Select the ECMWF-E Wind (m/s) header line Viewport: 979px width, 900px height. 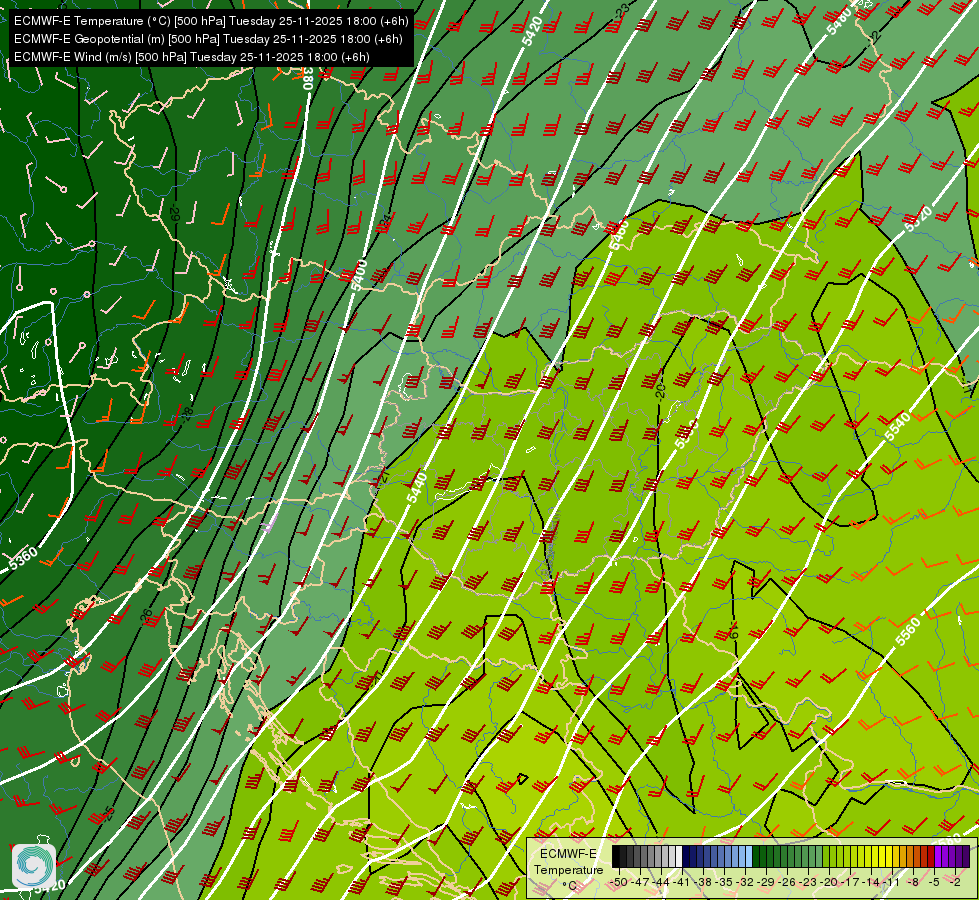pyautogui.click(x=192, y=57)
